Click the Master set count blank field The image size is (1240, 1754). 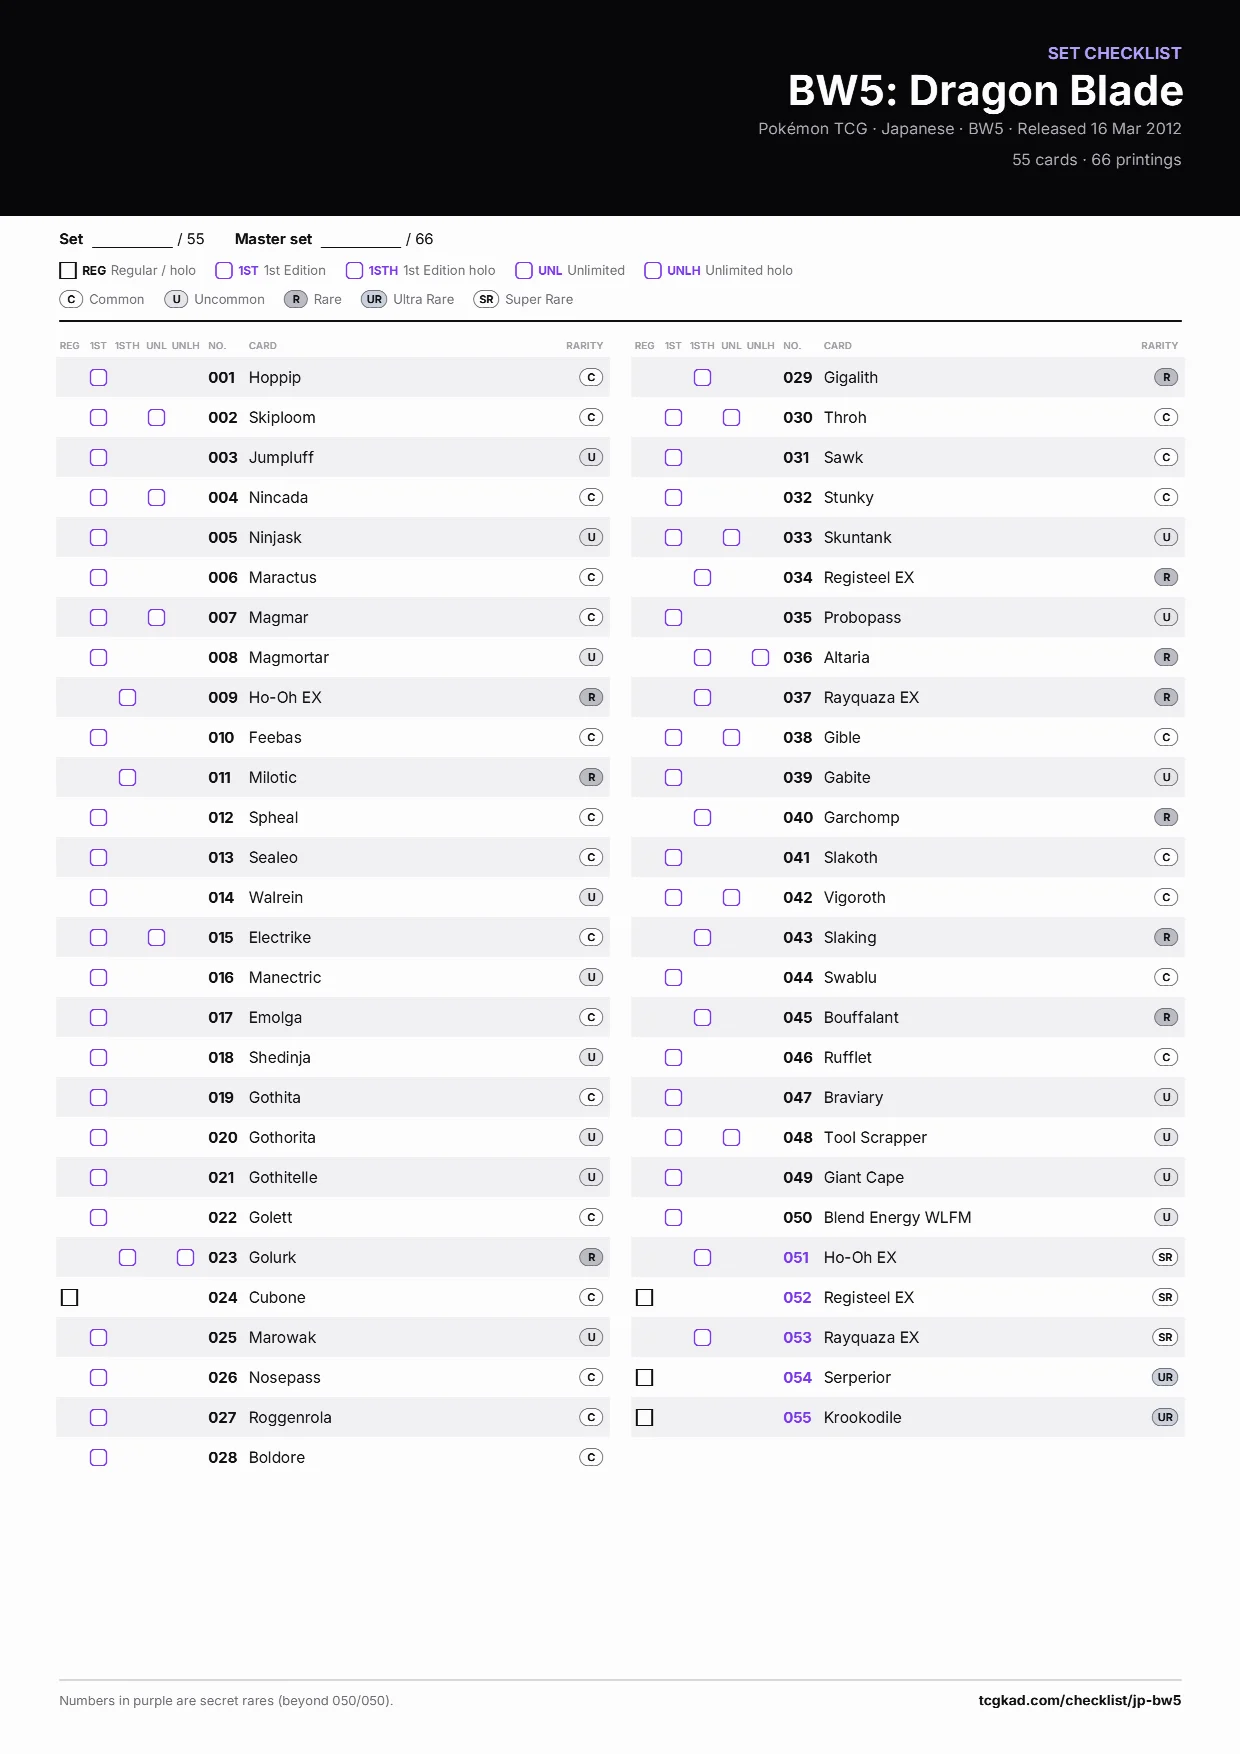(361, 239)
